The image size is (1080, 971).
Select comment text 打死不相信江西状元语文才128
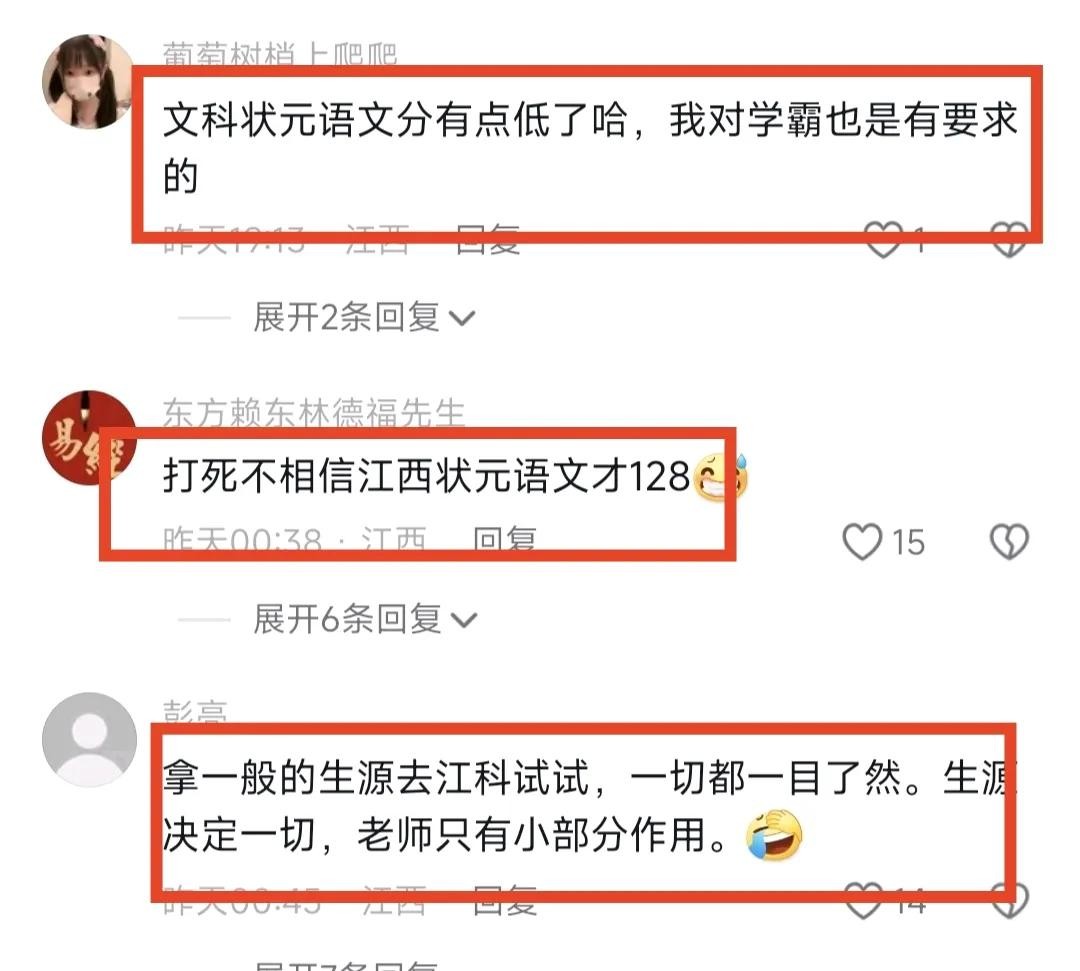pyautogui.click(x=426, y=476)
